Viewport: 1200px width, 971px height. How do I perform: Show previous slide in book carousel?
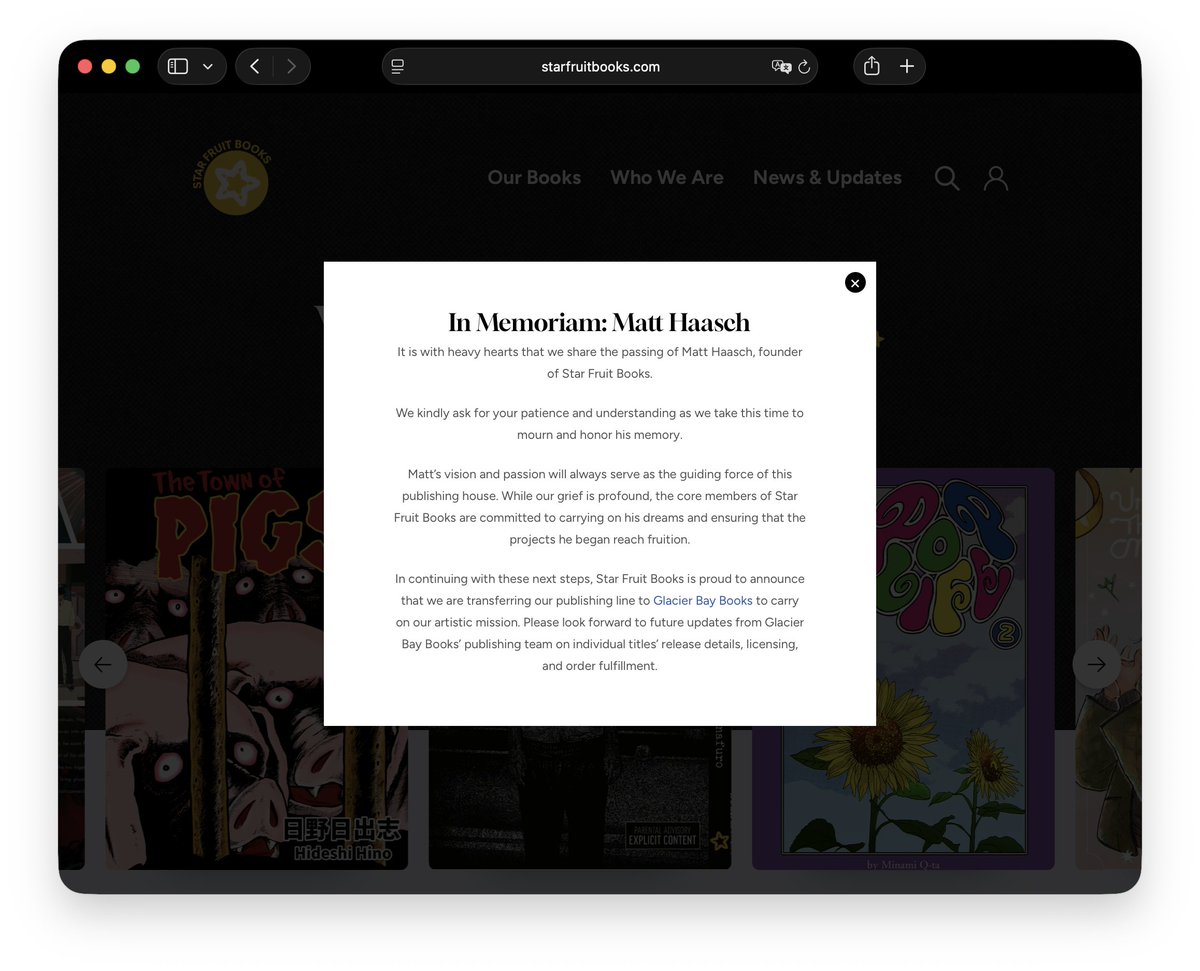[x=103, y=665]
